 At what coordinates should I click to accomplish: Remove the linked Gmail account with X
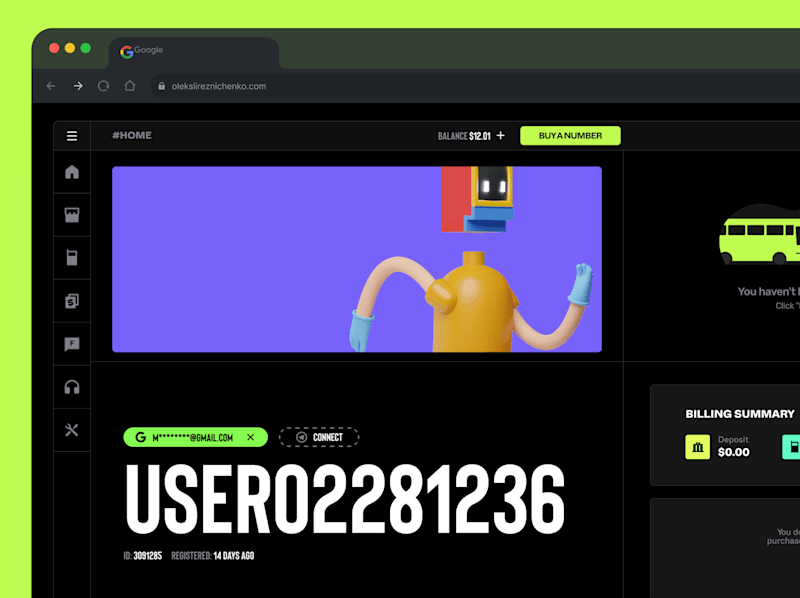point(251,437)
